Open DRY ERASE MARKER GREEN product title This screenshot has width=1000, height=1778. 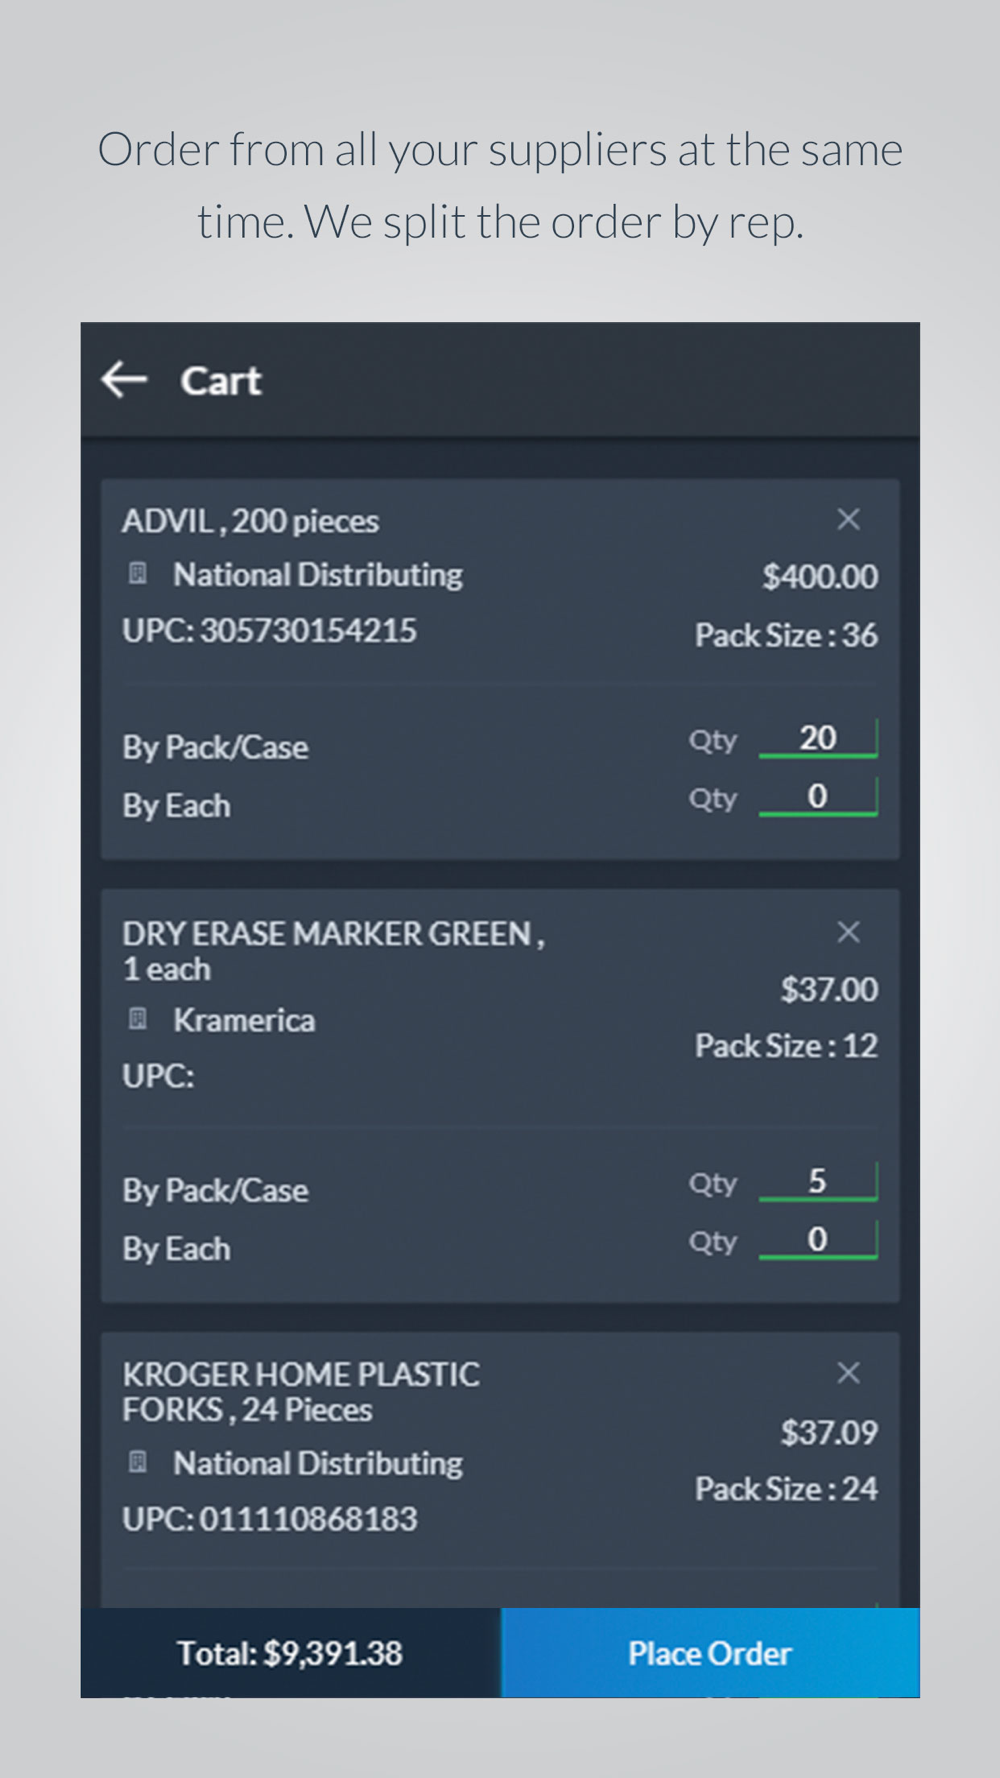[333, 951]
